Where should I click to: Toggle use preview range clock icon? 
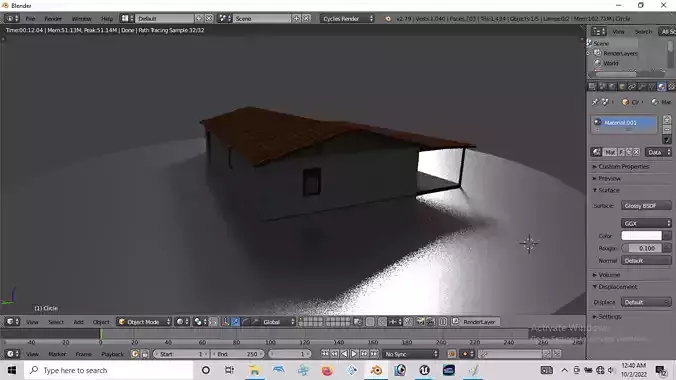click(x=135, y=354)
